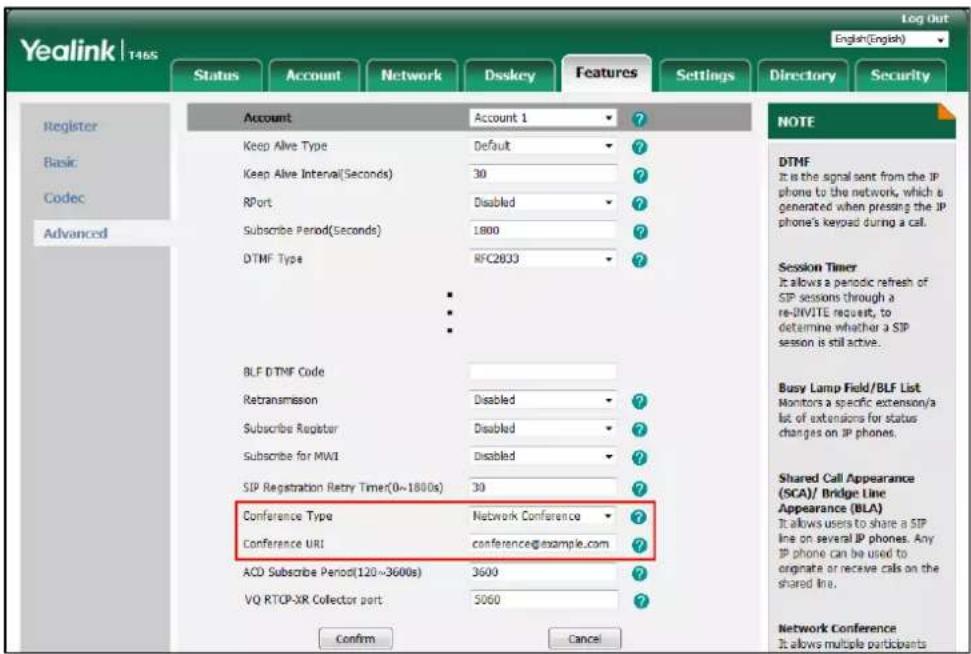Switch to the Account tab

313,76
